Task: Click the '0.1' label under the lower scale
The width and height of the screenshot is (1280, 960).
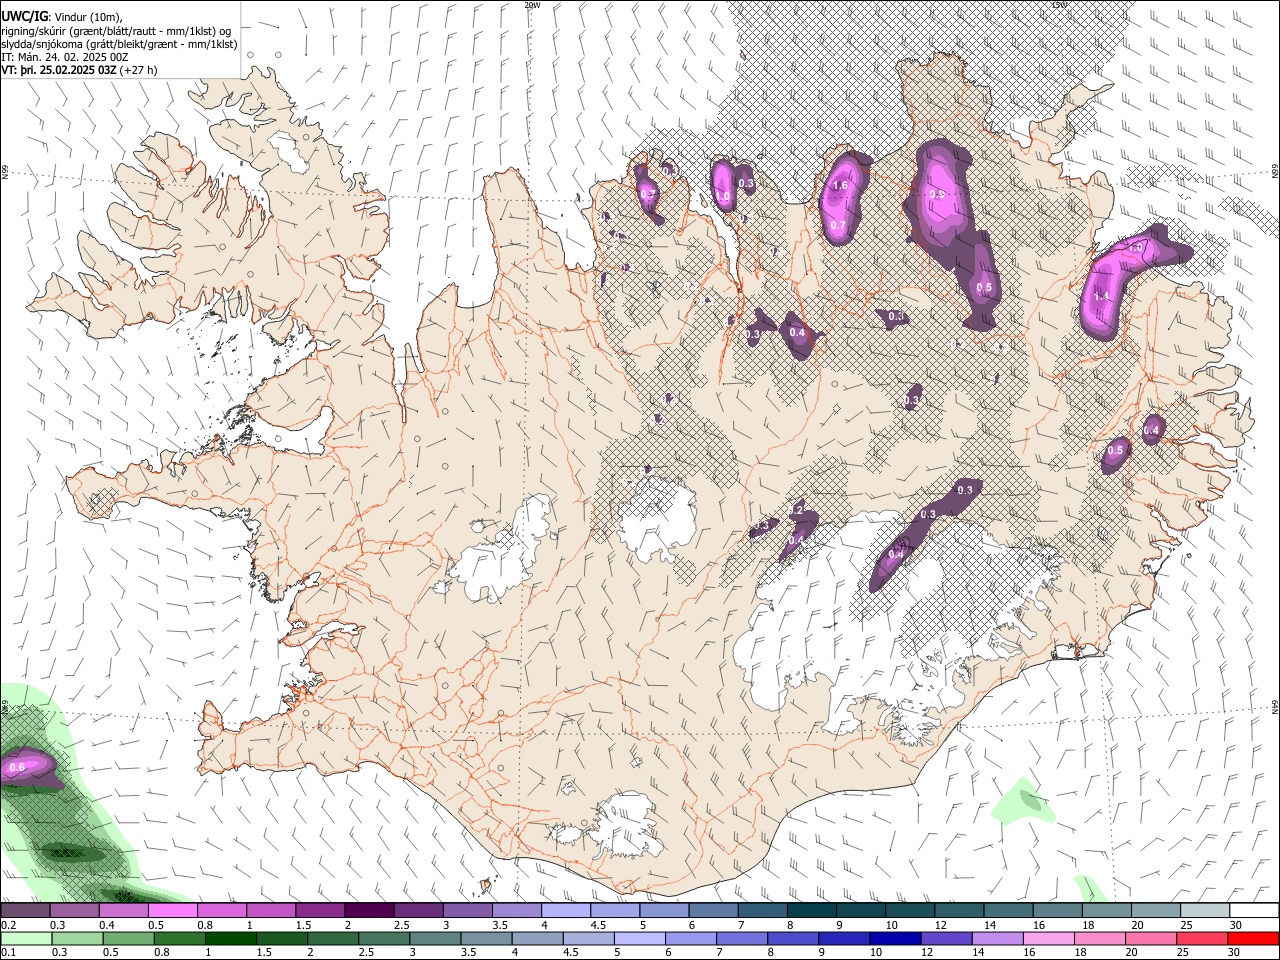Action: tap(8, 952)
